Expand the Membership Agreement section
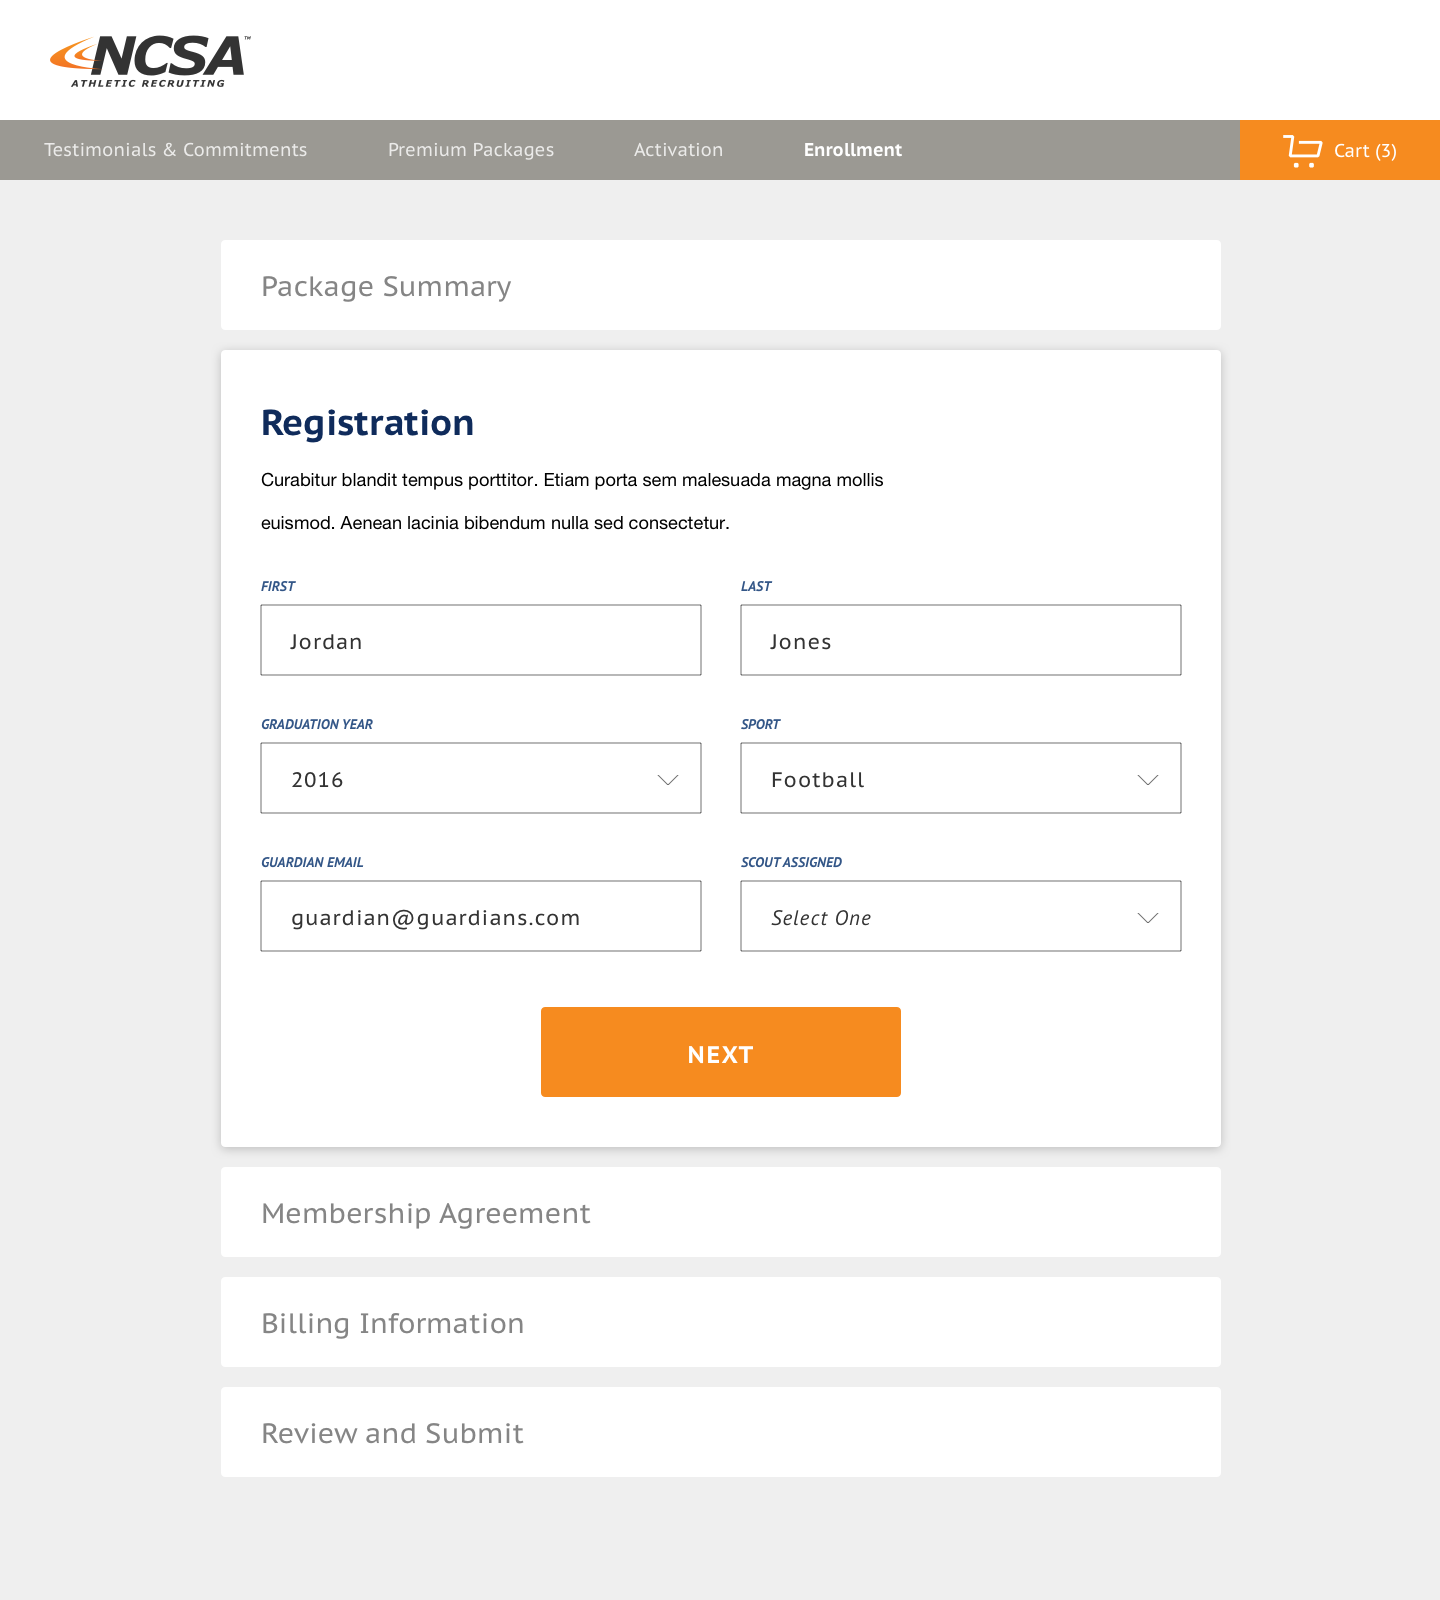This screenshot has width=1440, height=1600. pos(721,1212)
